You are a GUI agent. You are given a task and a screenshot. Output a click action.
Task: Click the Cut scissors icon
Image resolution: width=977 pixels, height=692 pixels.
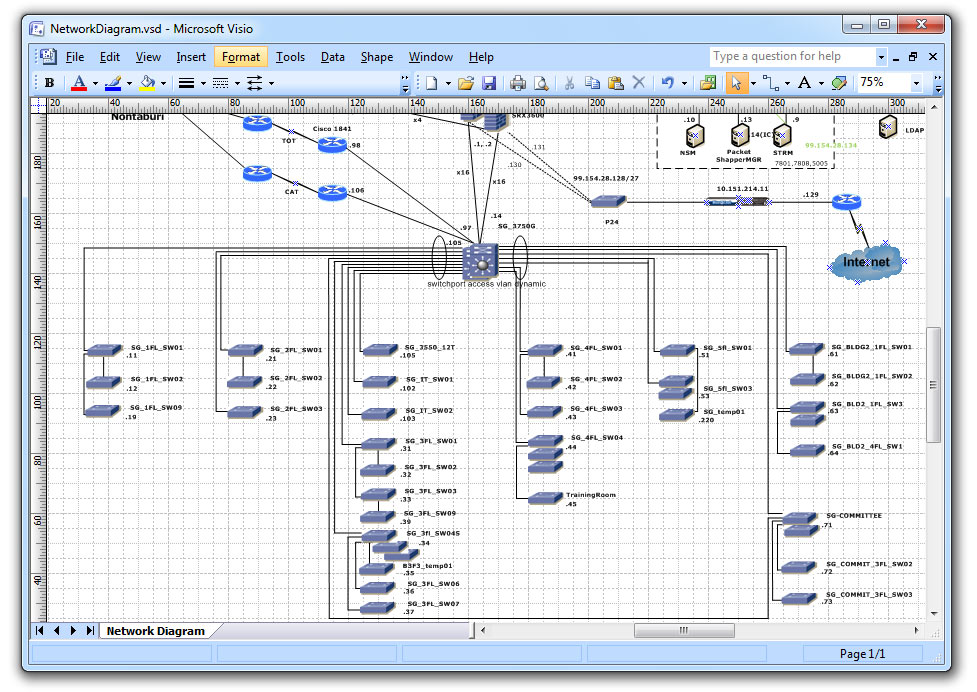point(570,83)
